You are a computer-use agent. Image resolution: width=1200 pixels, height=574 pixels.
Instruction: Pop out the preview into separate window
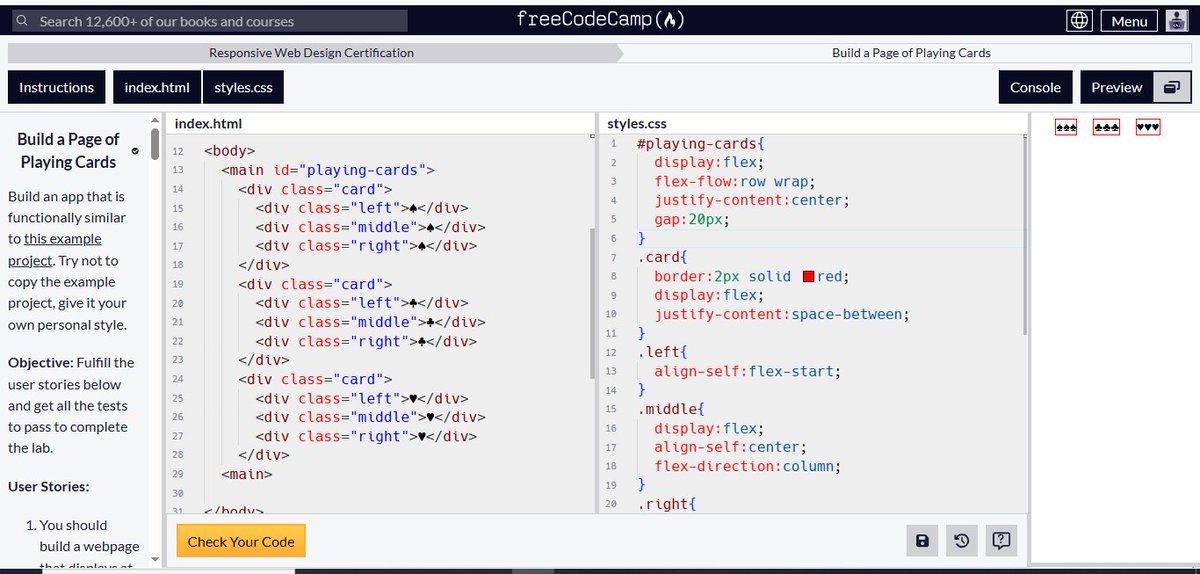pyautogui.click(x=1171, y=87)
